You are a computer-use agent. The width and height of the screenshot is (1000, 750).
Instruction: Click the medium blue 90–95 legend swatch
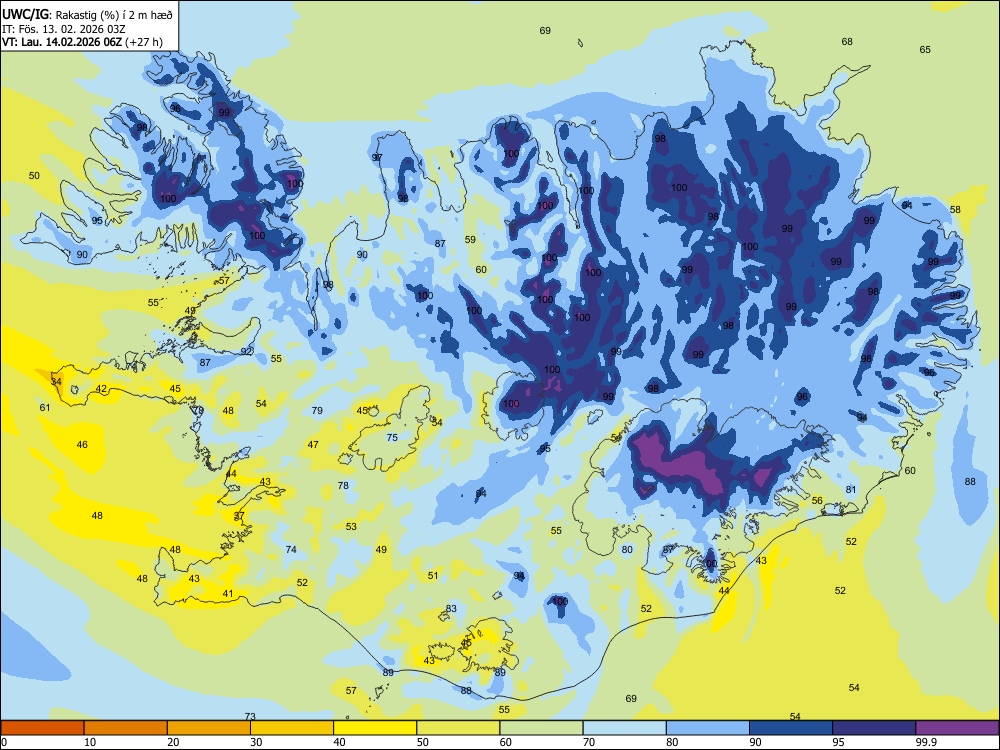(x=791, y=728)
